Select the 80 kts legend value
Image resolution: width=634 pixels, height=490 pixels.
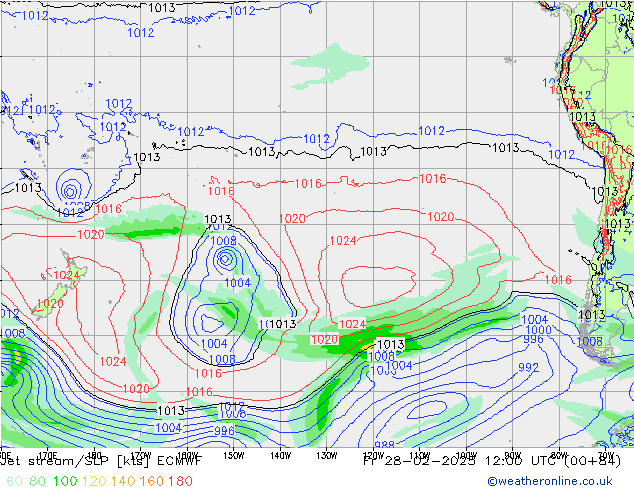coord(37,481)
